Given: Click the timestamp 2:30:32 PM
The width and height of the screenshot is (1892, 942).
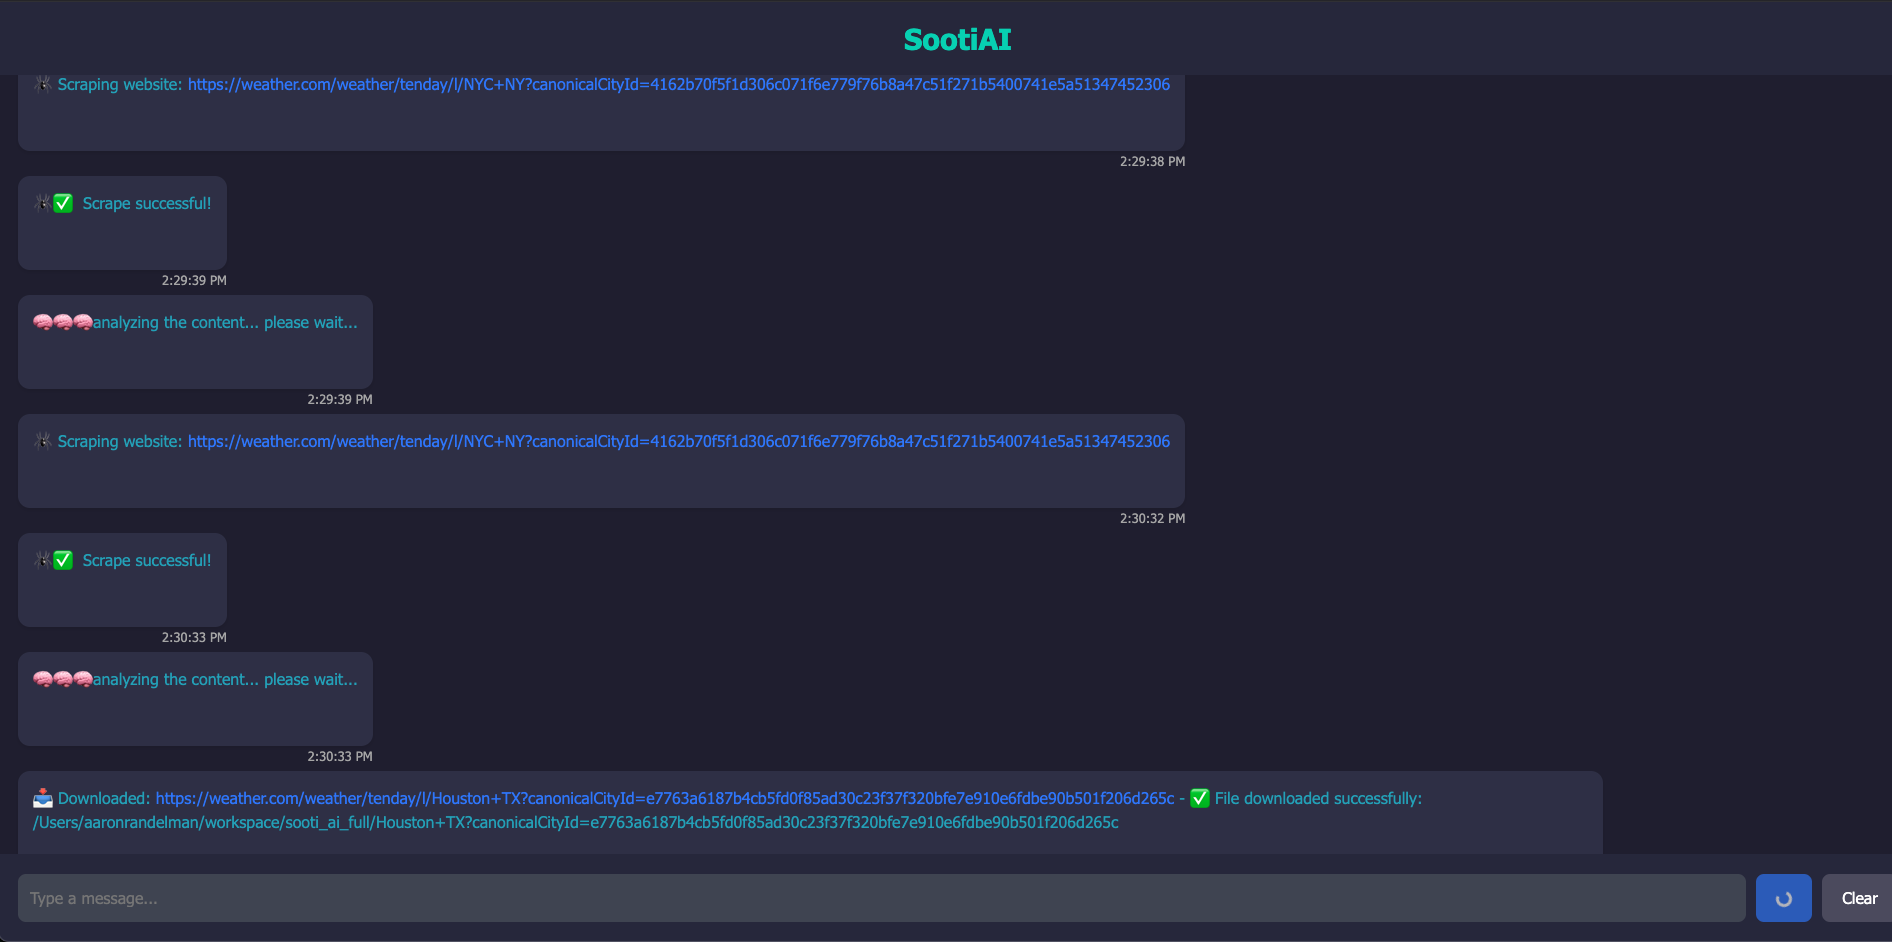Looking at the screenshot, I should (1152, 518).
